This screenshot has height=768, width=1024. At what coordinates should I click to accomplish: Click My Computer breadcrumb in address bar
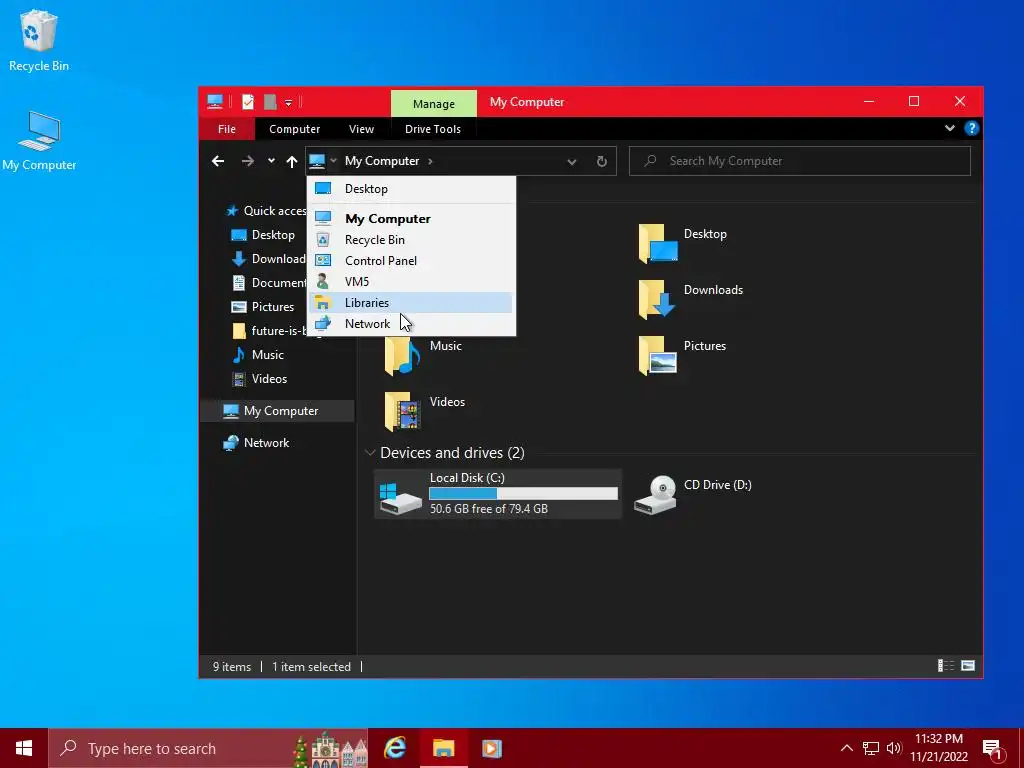click(382, 161)
